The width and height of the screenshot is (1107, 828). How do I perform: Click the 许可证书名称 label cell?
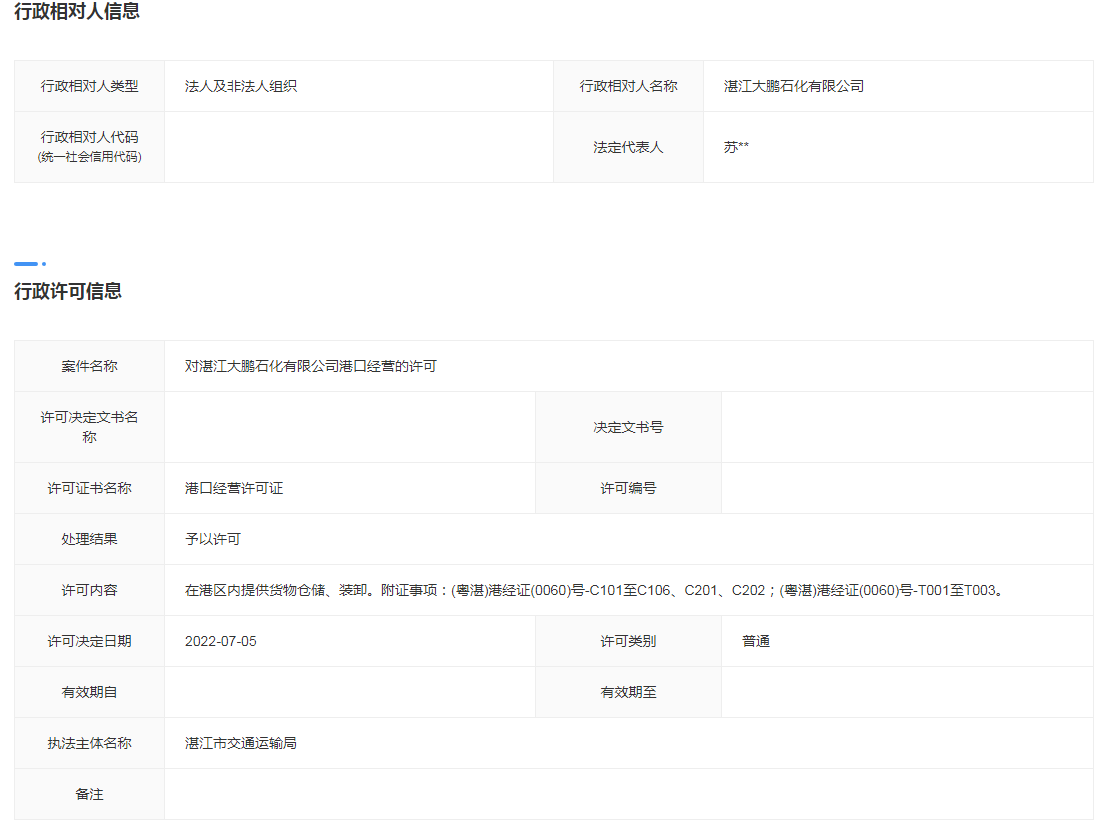pyautogui.click(x=90, y=488)
